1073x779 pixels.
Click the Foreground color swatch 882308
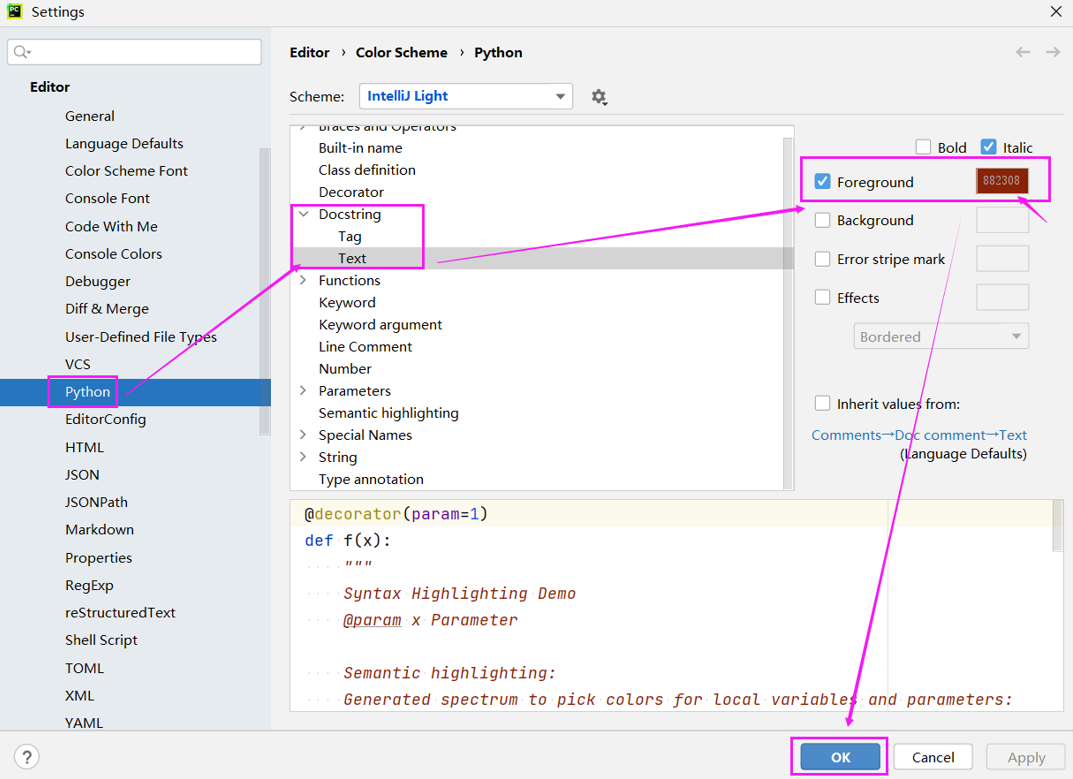tap(1002, 182)
